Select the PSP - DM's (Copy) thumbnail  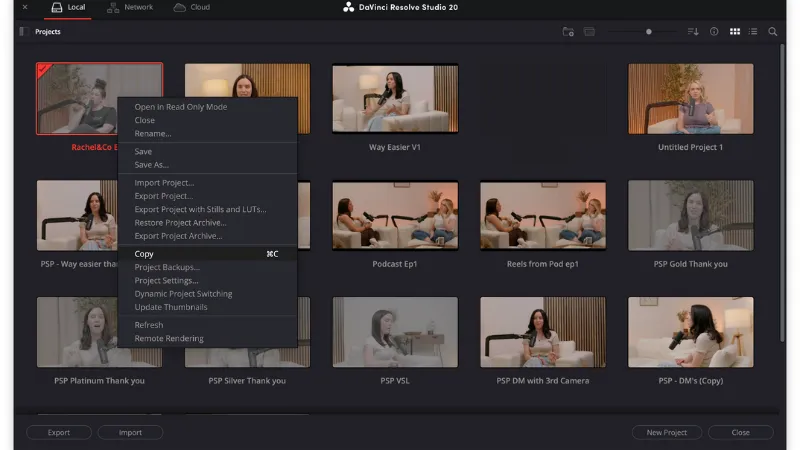click(690, 332)
